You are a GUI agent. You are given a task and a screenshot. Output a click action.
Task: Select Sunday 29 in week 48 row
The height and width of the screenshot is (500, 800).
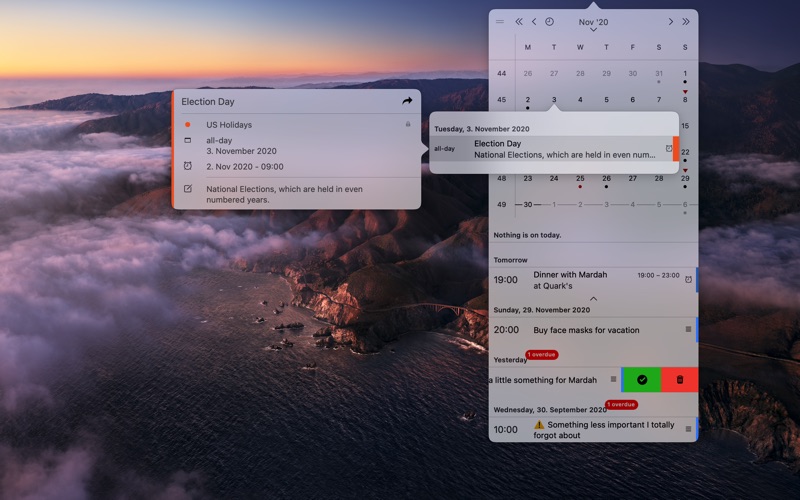[685, 179]
